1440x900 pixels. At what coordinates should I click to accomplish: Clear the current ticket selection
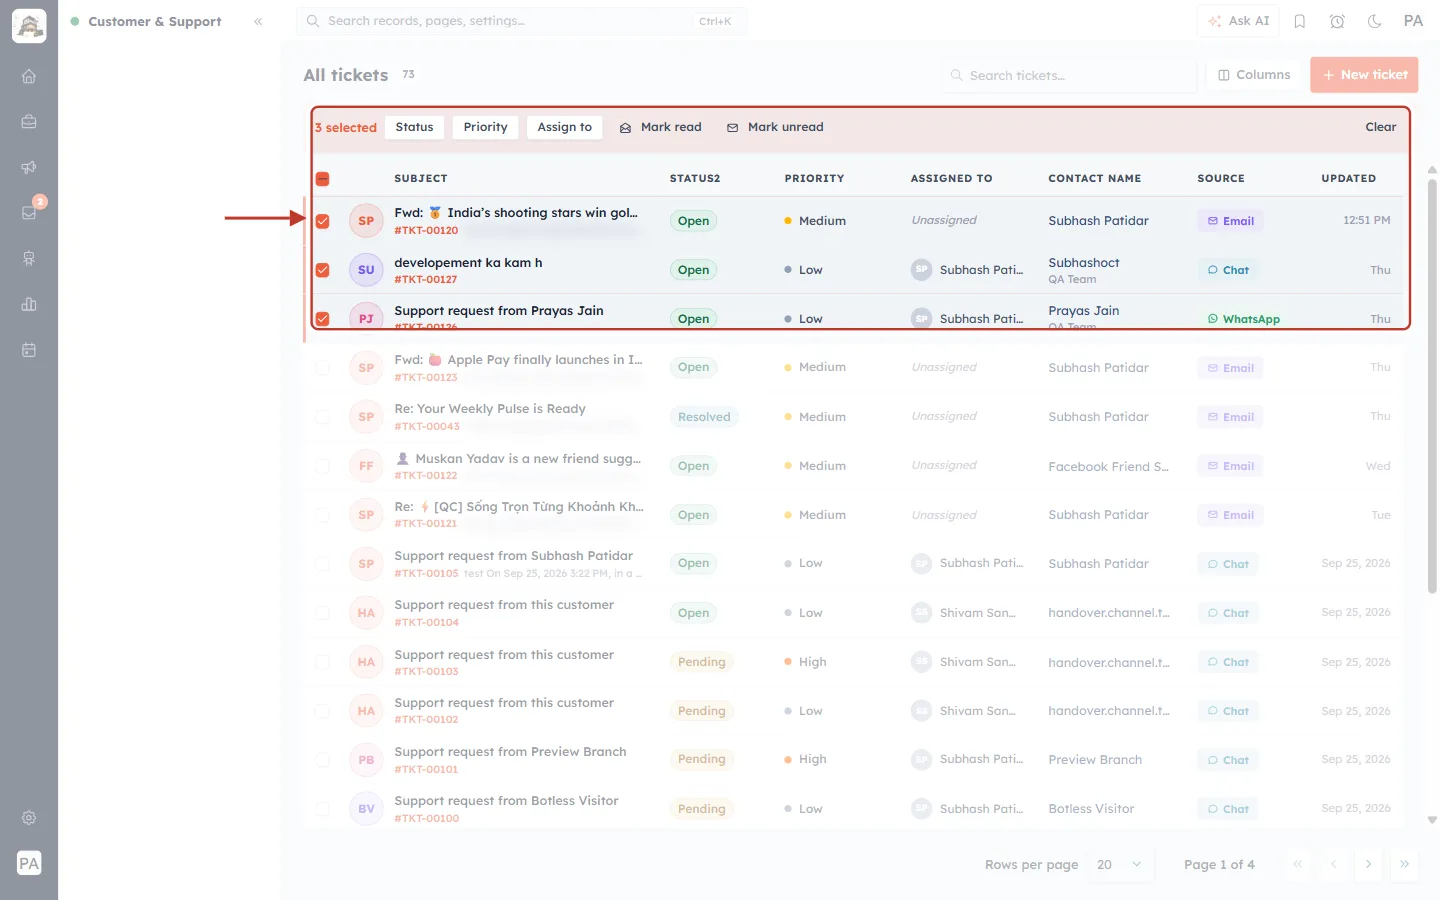point(1380,127)
